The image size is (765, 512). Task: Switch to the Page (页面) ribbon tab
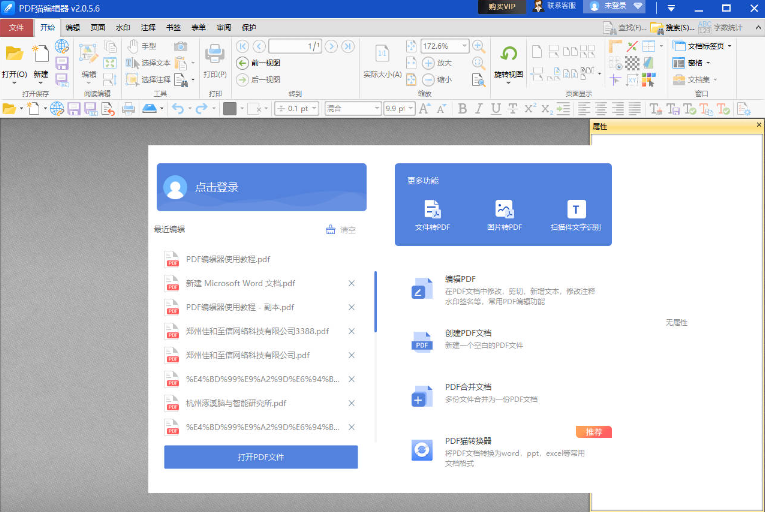click(98, 27)
